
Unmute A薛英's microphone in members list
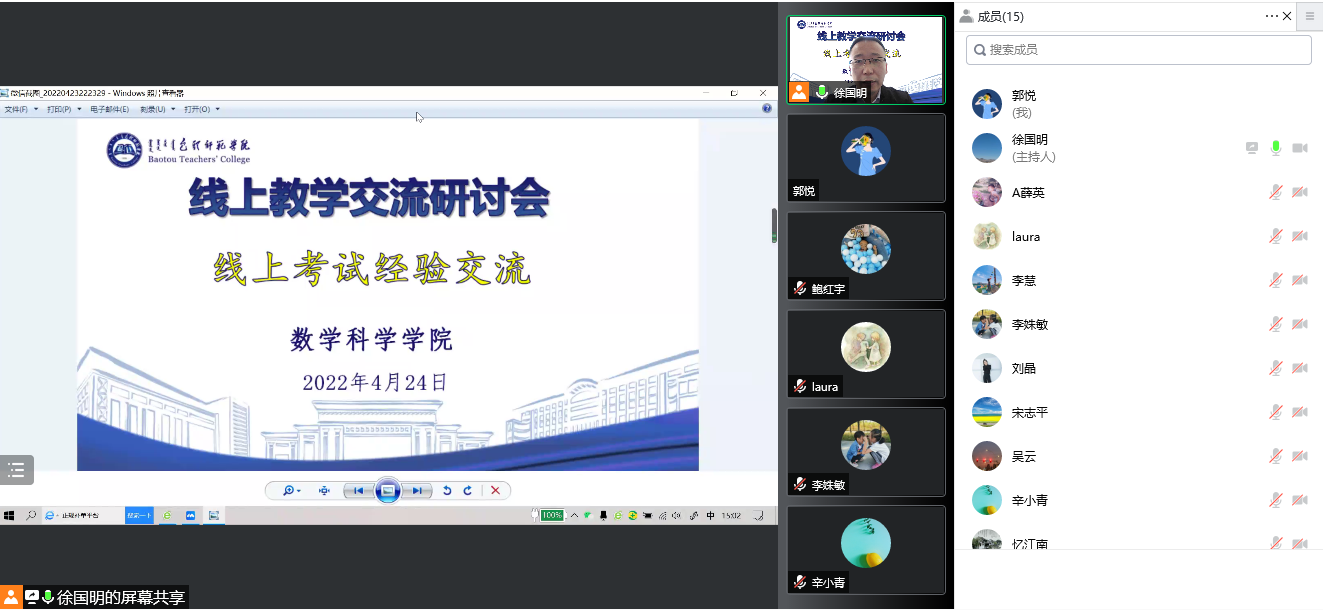pyautogui.click(x=1276, y=192)
